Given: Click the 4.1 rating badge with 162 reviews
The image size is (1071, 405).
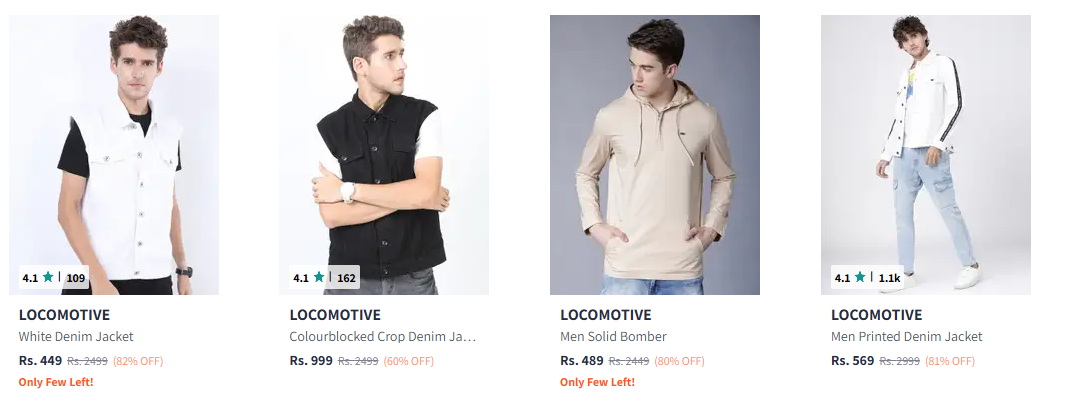Looking at the screenshot, I should click(x=324, y=277).
